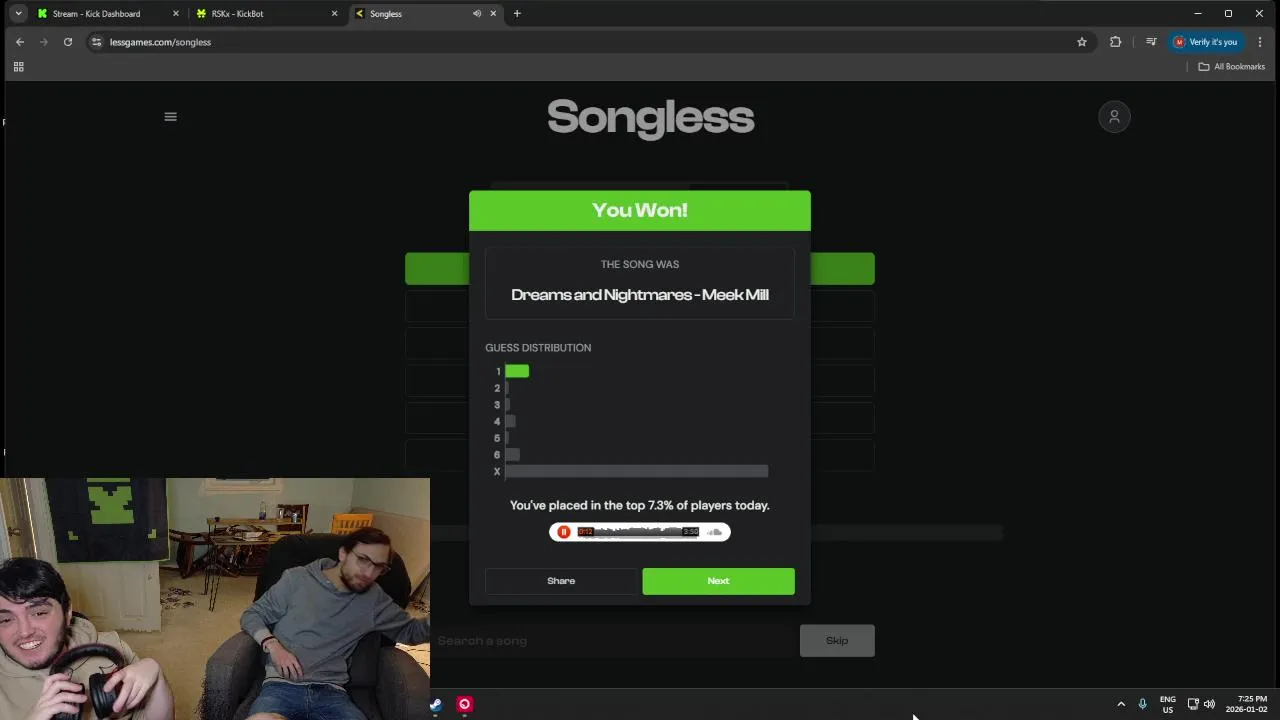Click the address bar URL
Image resolution: width=1280 pixels, height=720 pixels.
click(160, 42)
